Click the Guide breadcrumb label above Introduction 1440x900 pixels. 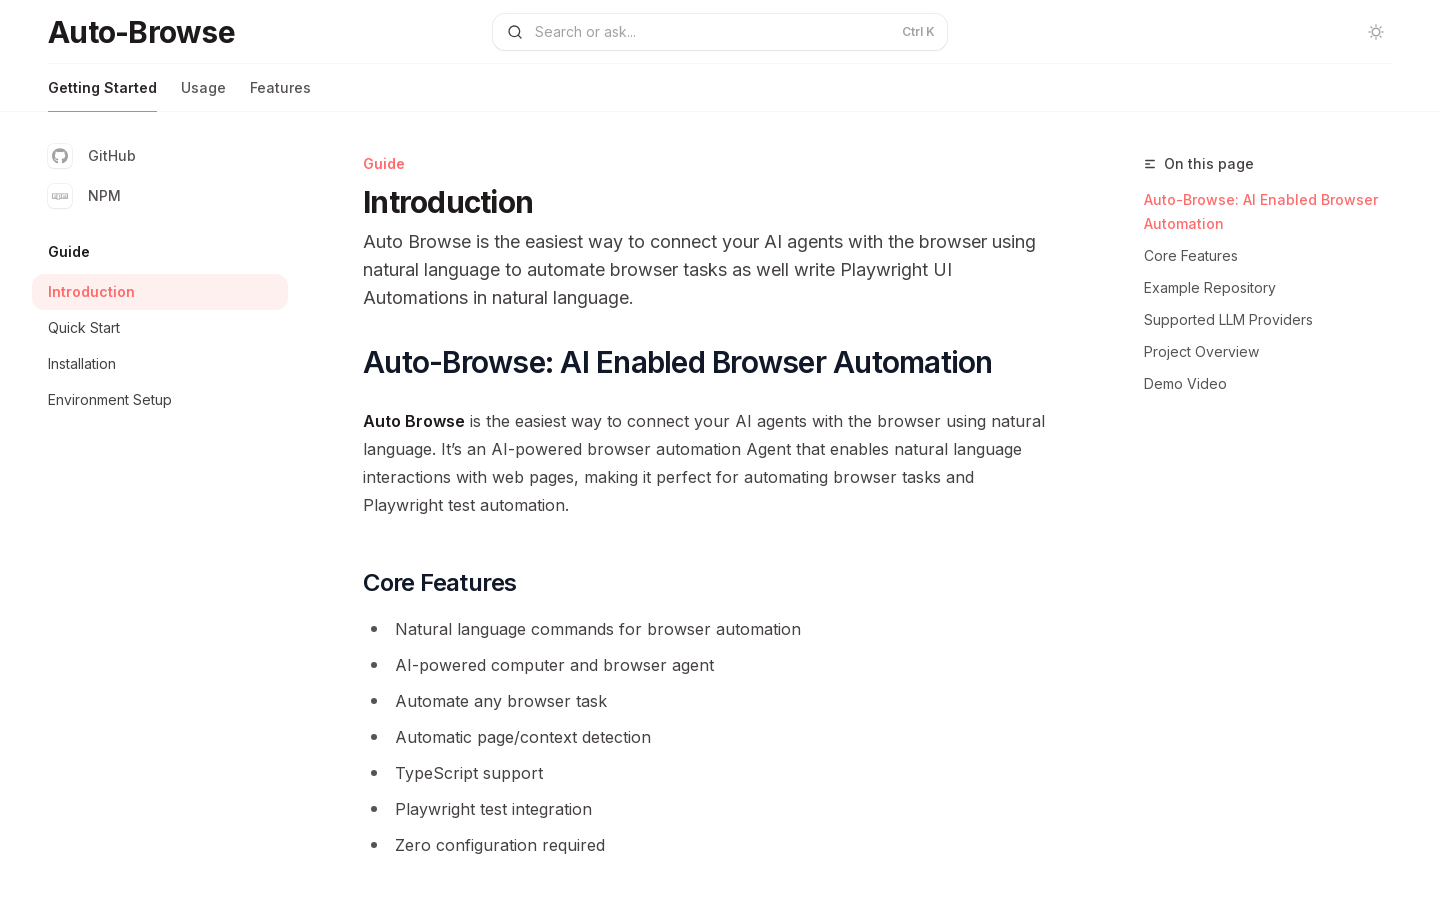384,164
